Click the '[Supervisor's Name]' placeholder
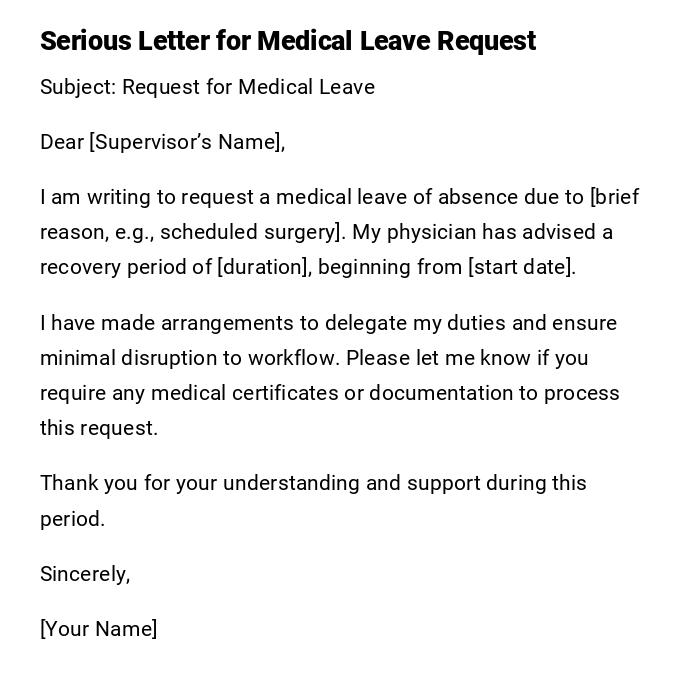The width and height of the screenshot is (700, 691). [186, 142]
